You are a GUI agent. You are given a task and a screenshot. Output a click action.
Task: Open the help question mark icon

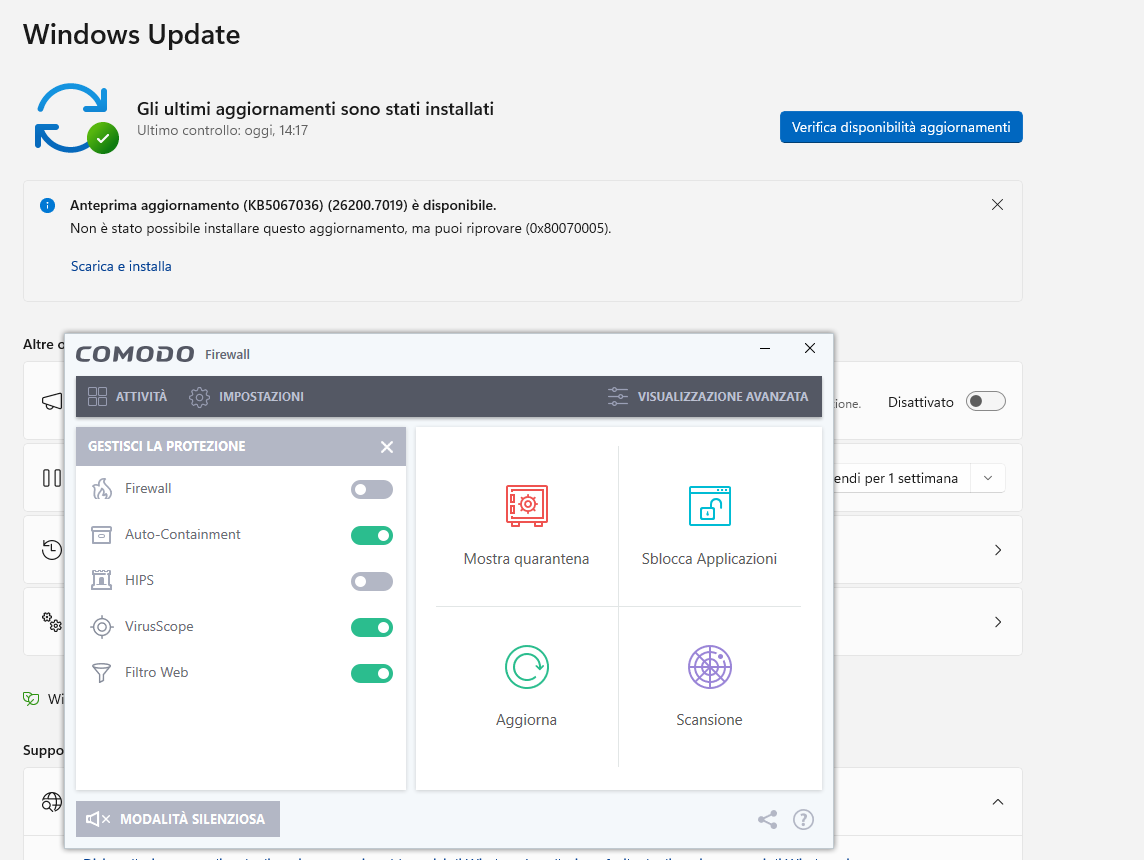[x=803, y=820]
